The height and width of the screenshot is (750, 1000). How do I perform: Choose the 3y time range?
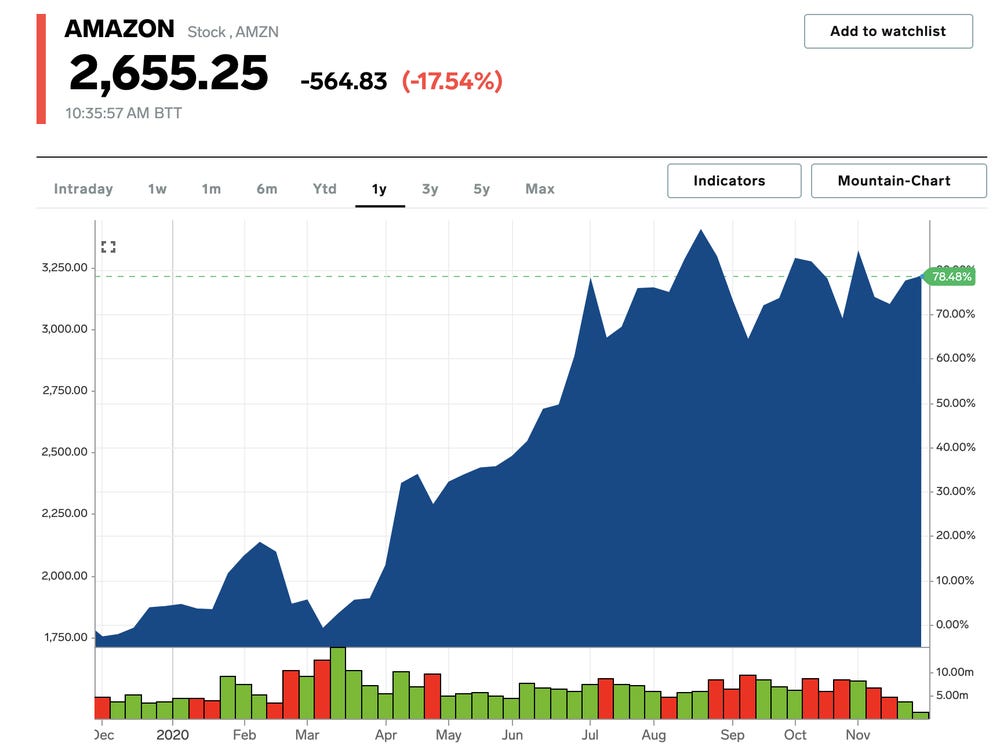pyautogui.click(x=430, y=189)
